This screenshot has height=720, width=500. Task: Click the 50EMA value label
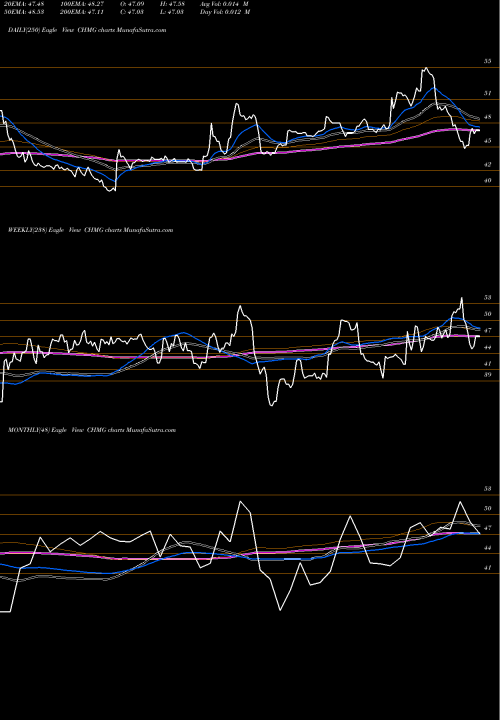(23, 12)
